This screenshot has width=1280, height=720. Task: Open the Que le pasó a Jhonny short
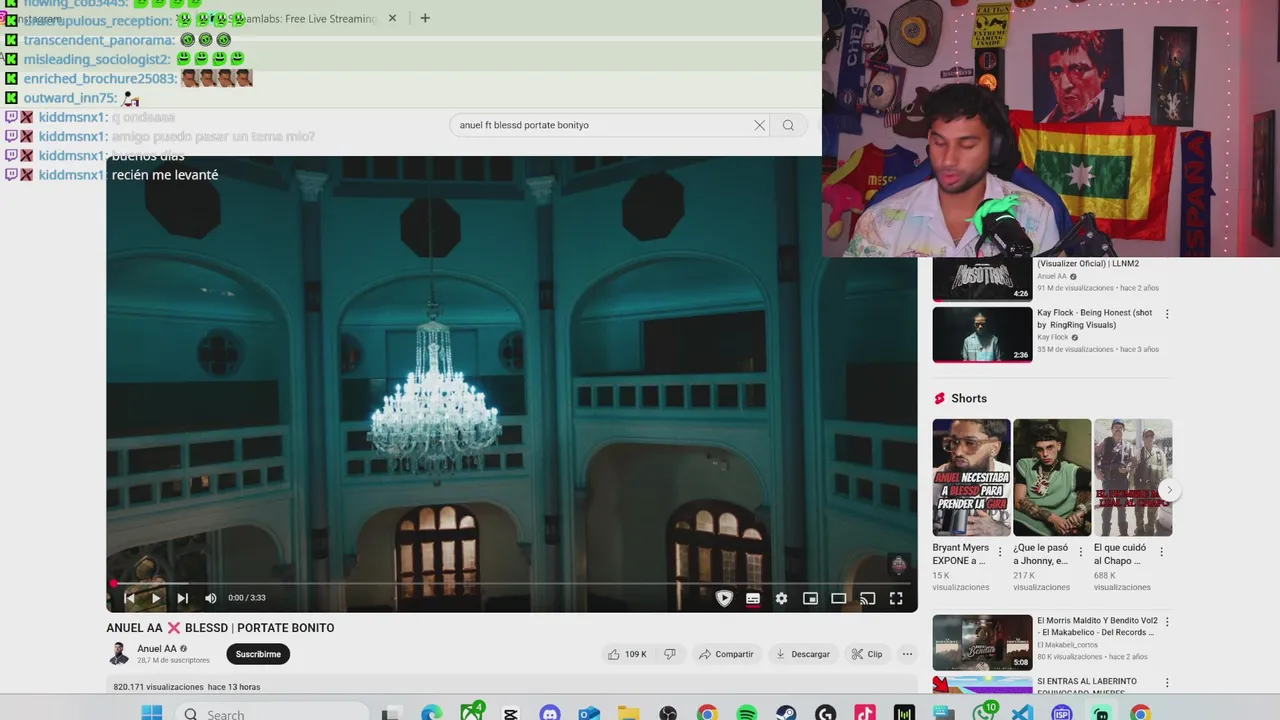click(1052, 477)
